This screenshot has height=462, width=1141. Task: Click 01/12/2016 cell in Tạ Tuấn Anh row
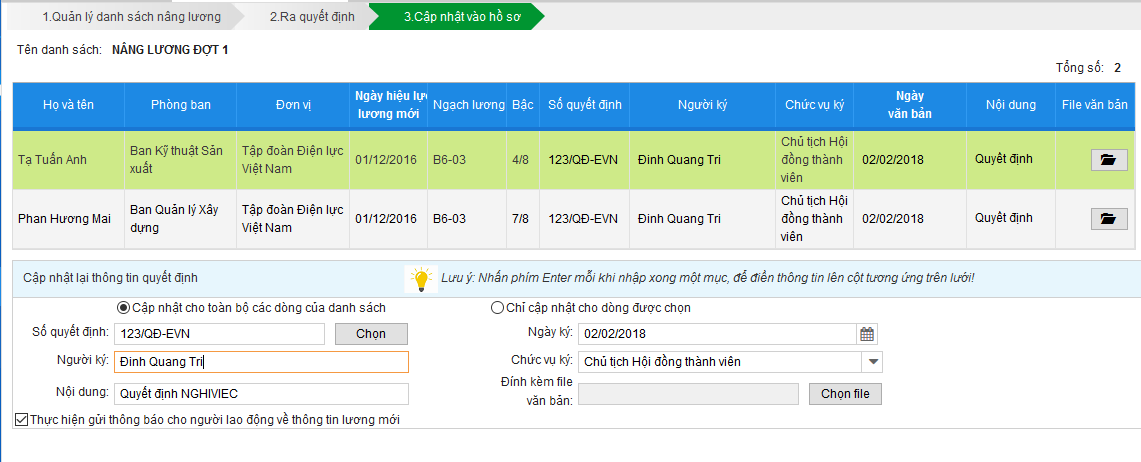pyautogui.click(x=389, y=159)
